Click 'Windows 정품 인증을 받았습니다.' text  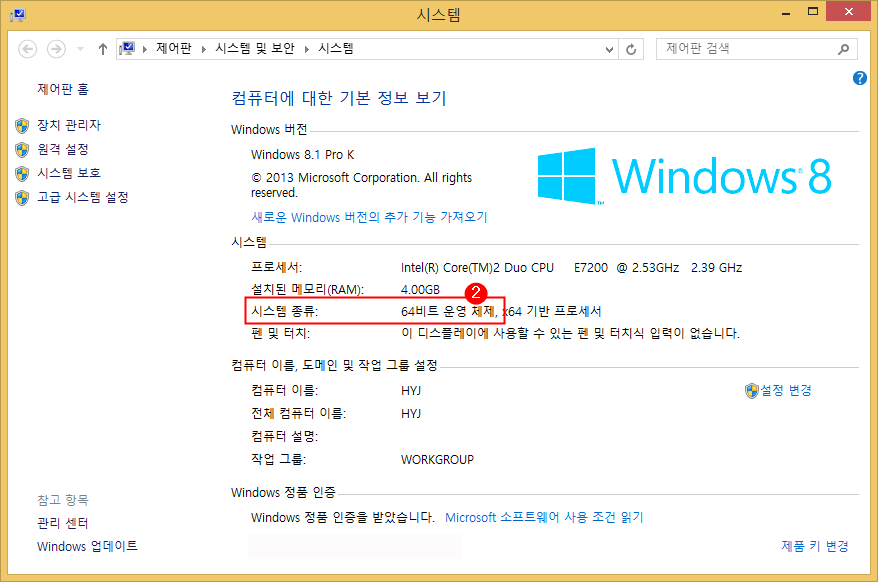pyautogui.click(x=343, y=517)
